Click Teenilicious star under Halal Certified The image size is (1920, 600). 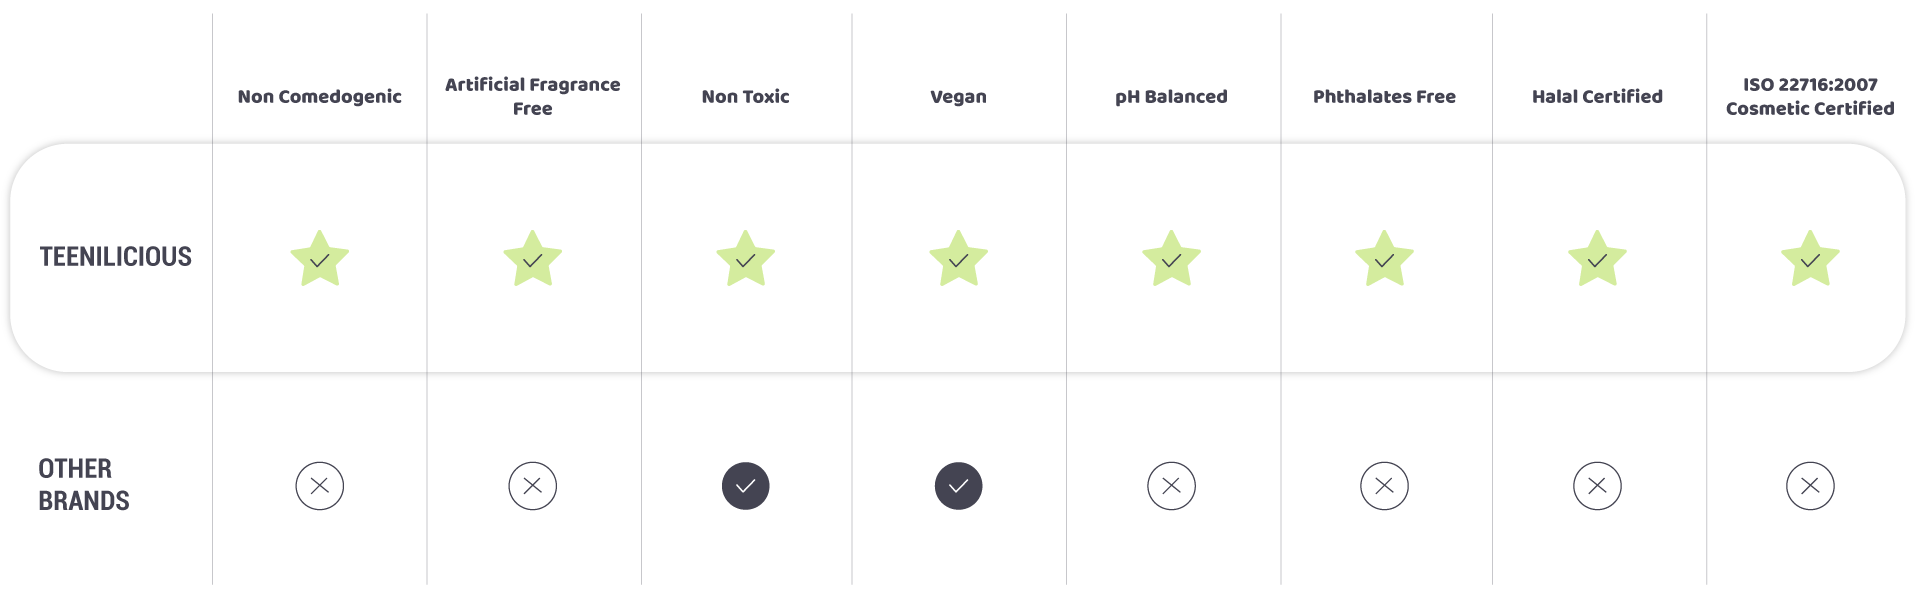(1598, 259)
